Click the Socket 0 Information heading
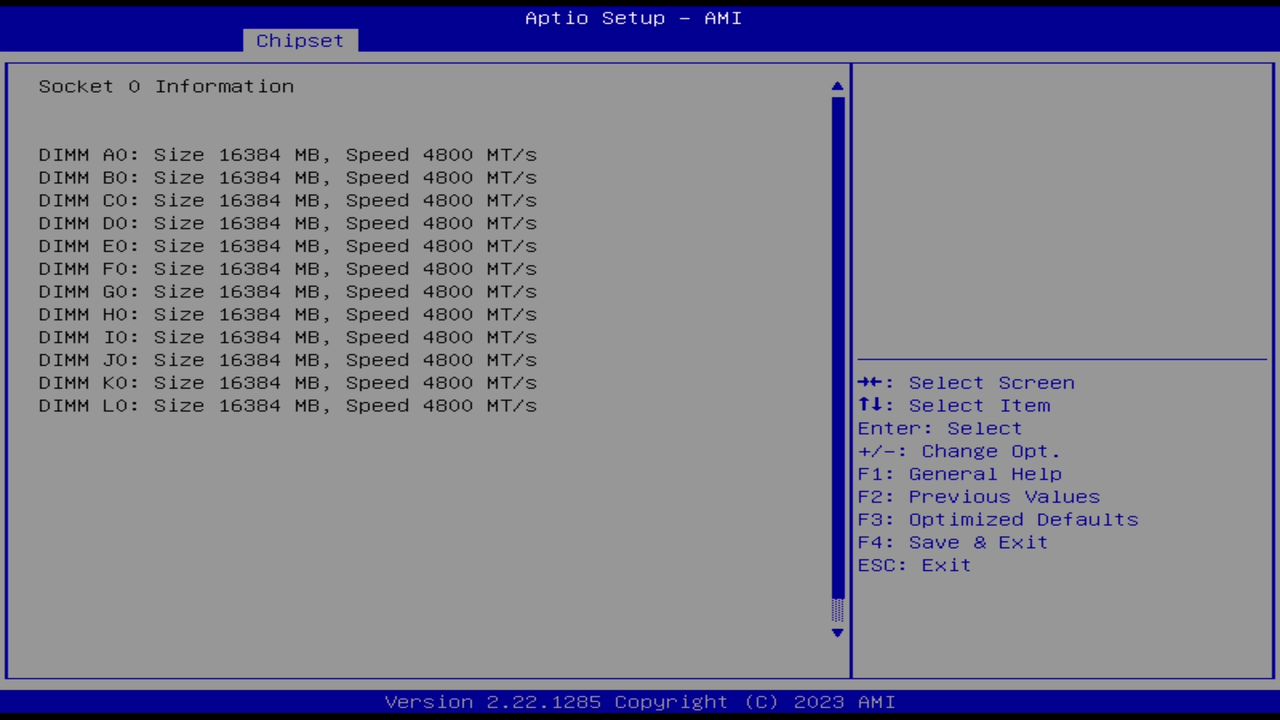This screenshot has height=720, width=1280. pos(166,86)
